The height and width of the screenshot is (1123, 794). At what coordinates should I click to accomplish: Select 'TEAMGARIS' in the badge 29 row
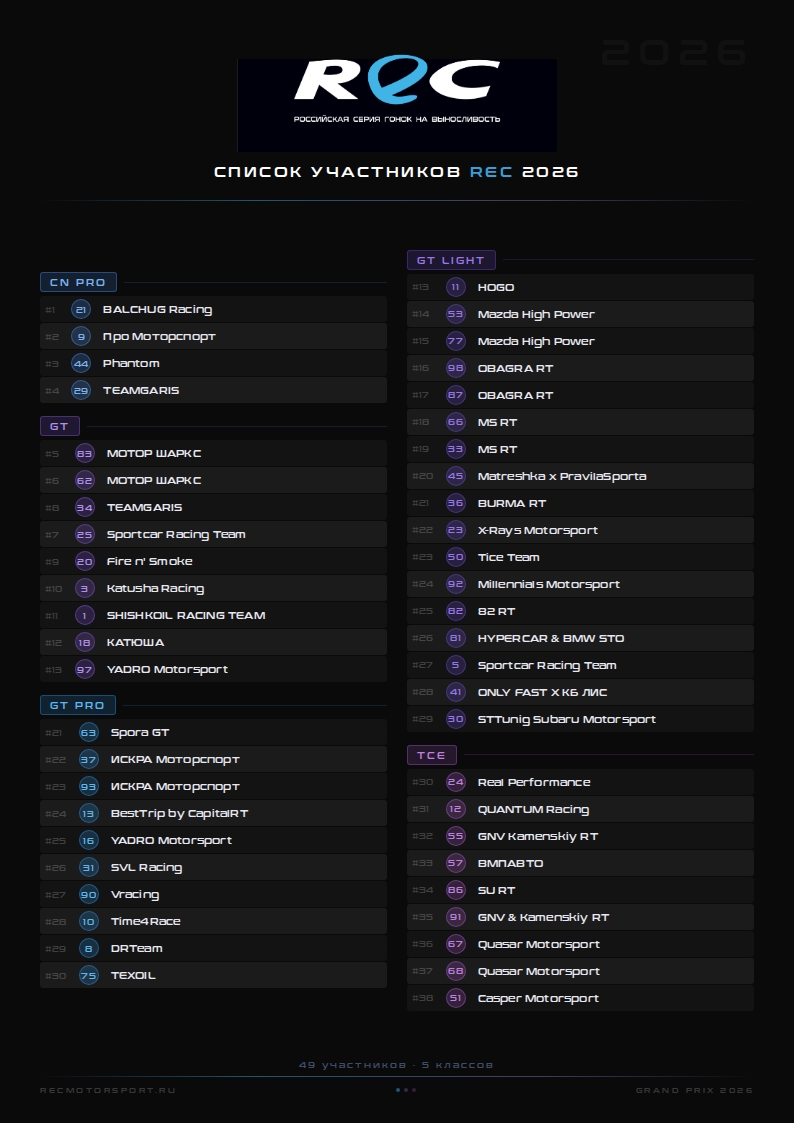click(141, 390)
